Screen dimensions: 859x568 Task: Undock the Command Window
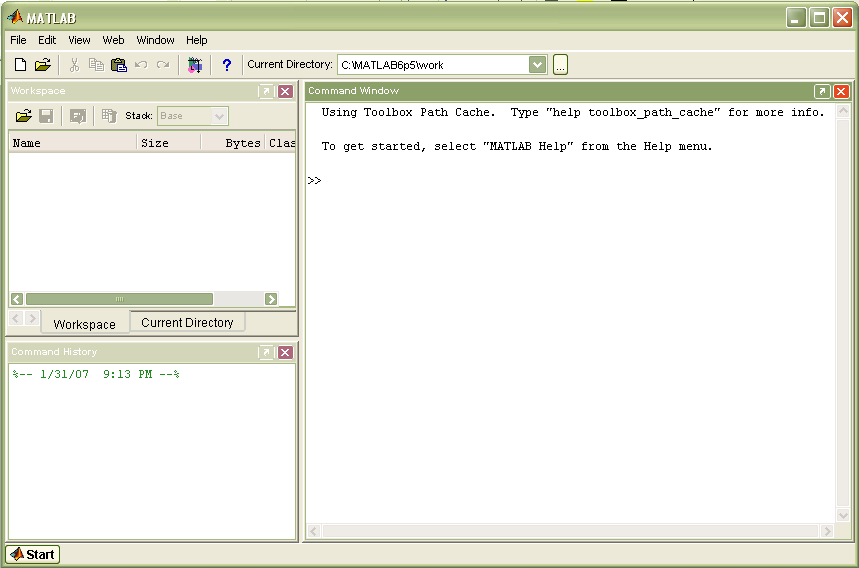(822, 91)
